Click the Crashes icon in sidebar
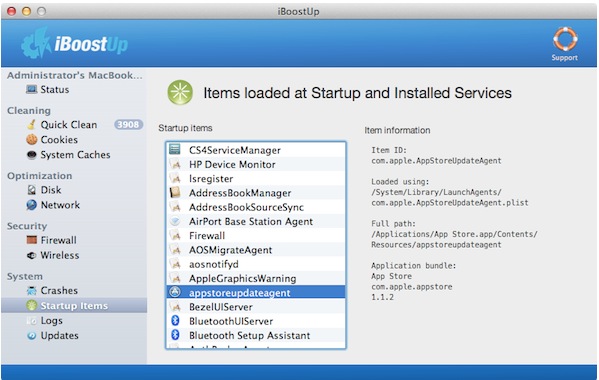Image resolution: width=599 pixels, height=380 pixels. click(32, 291)
